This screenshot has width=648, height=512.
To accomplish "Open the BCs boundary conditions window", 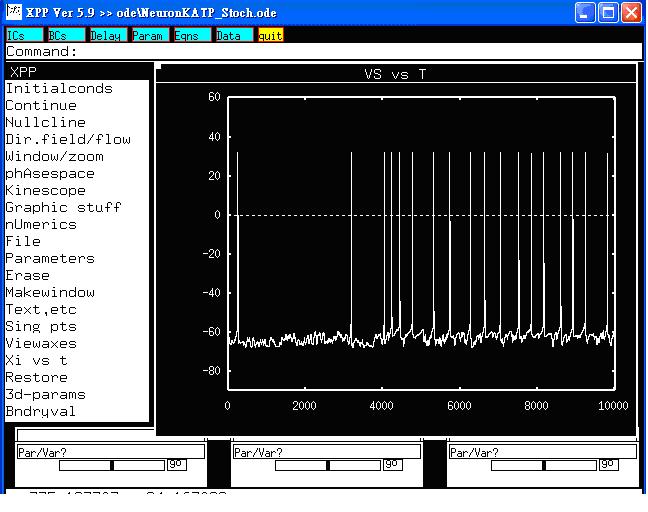I will point(66,35).
